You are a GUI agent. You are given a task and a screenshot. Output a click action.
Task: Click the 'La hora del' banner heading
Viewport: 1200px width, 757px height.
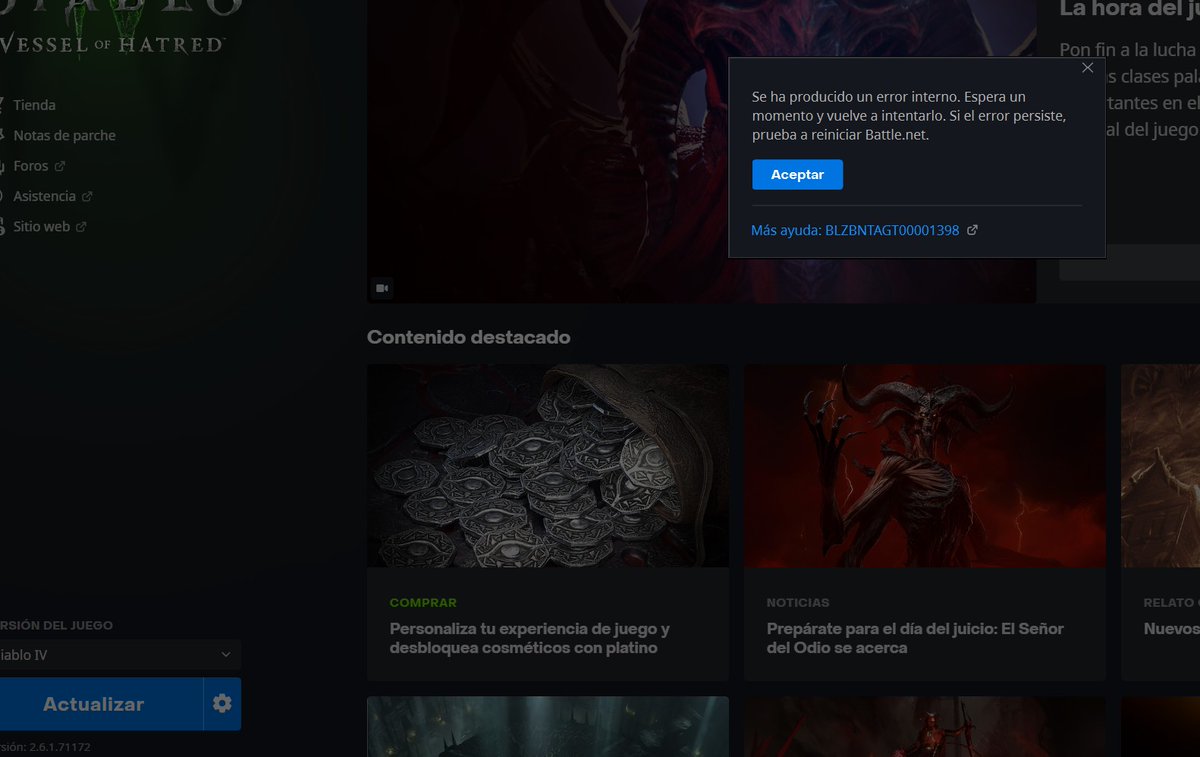pyautogui.click(x=1129, y=9)
